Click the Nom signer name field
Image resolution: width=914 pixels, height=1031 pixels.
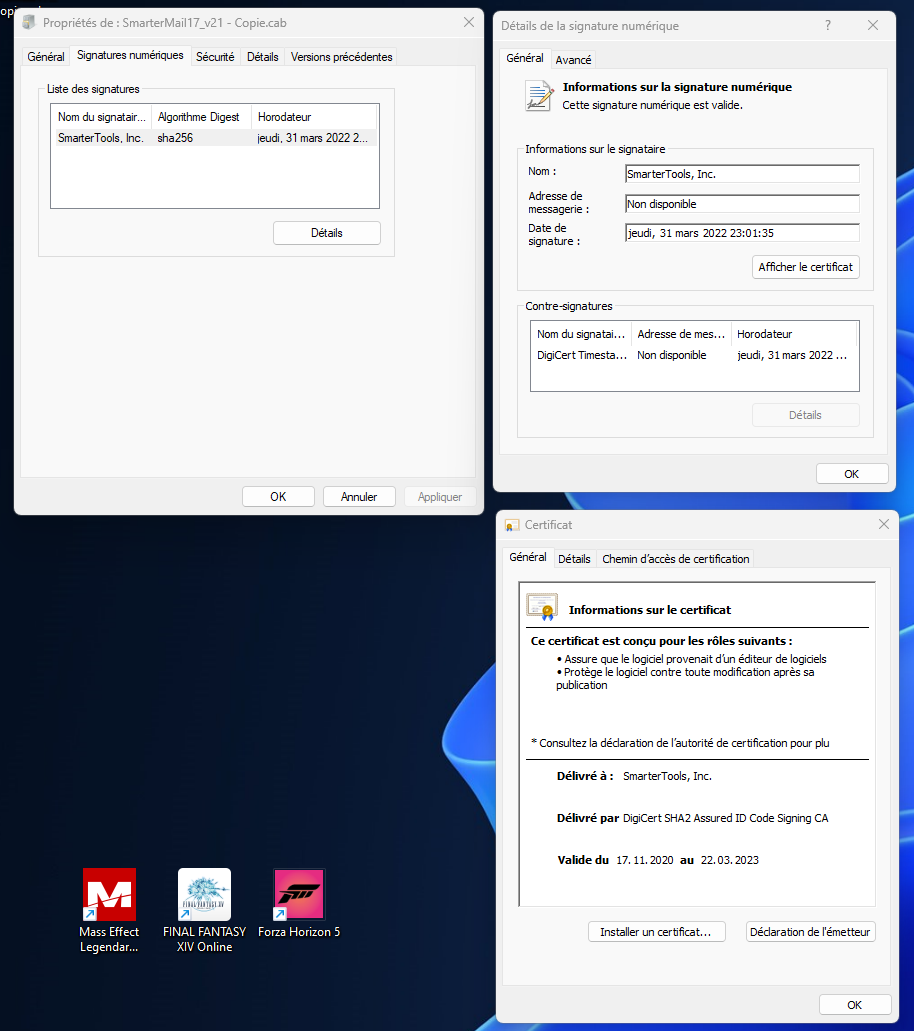click(x=741, y=174)
